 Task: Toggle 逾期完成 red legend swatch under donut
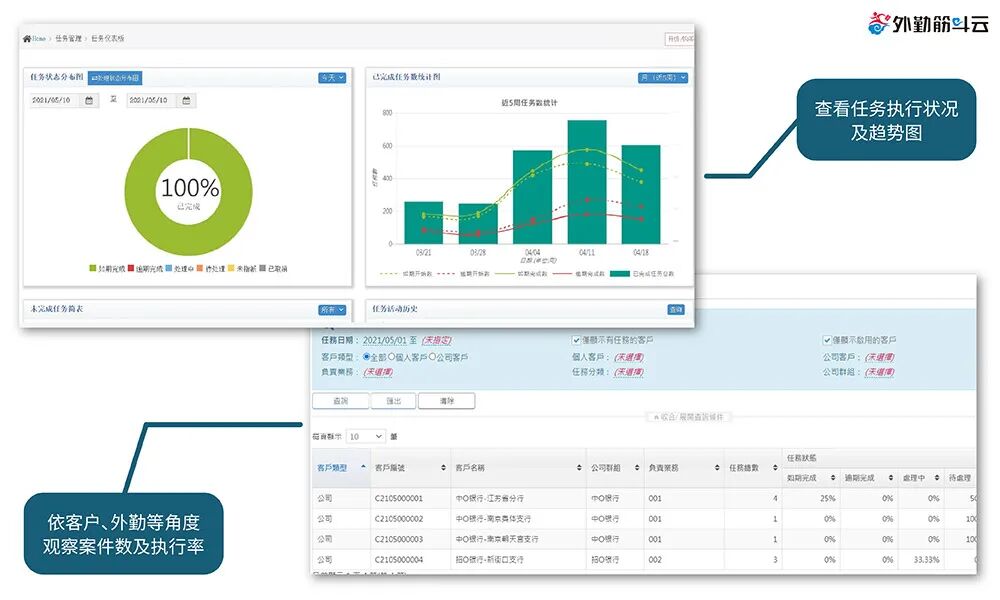tap(131, 268)
